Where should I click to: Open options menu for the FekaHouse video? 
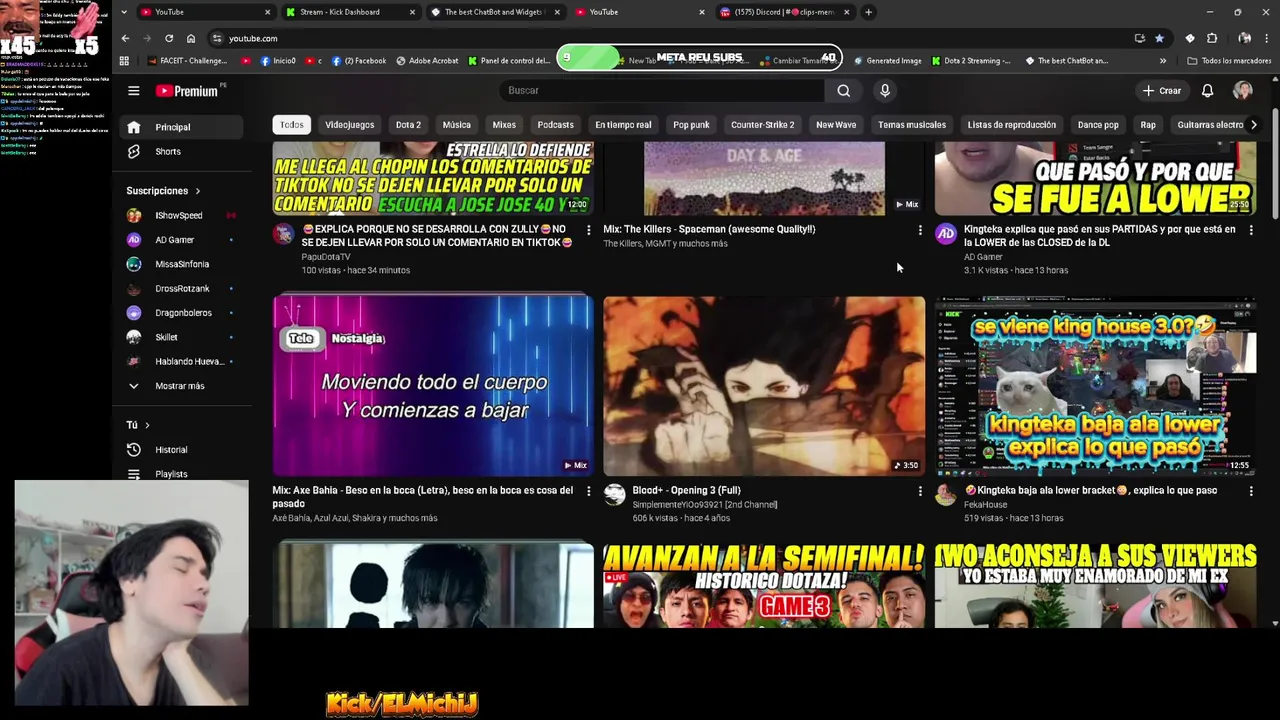tap(1250, 491)
